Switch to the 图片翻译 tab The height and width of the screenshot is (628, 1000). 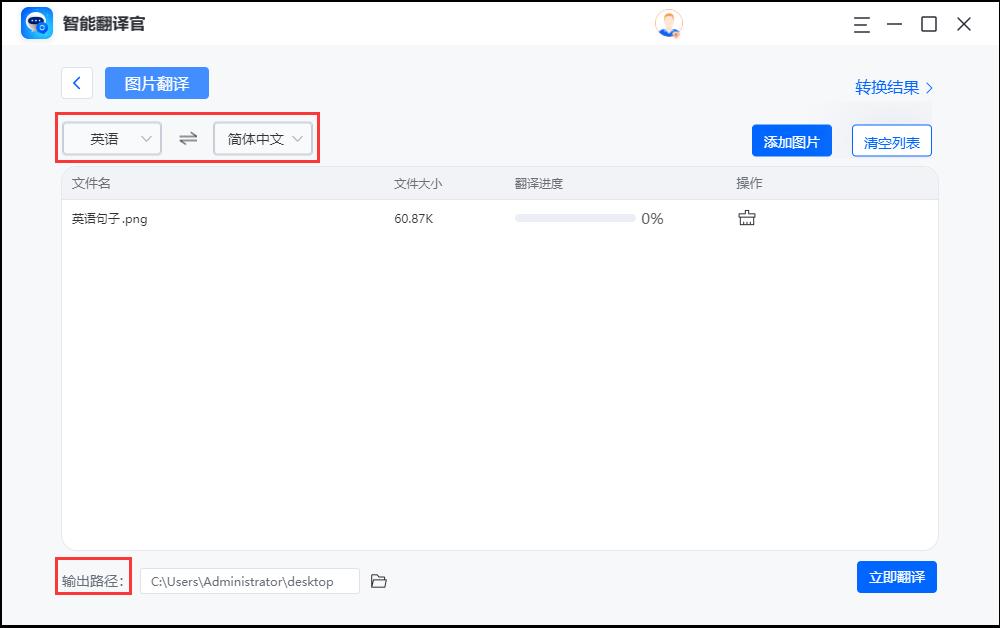coord(156,83)
